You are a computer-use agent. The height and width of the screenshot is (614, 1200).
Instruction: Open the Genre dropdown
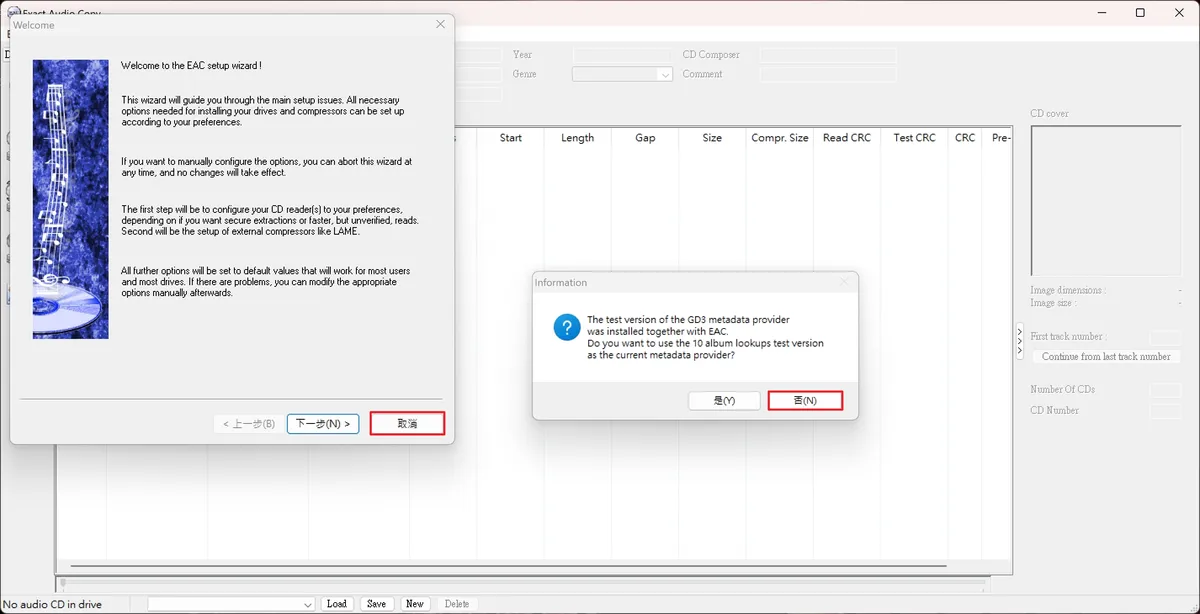[665, 74]
